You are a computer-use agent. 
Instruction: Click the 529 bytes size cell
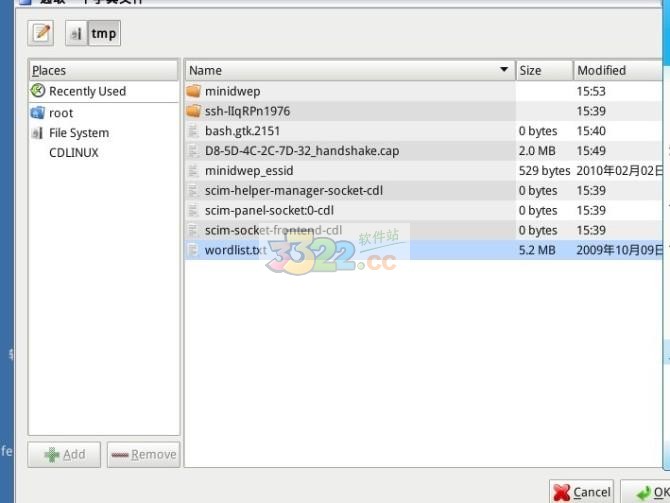[544, 171]
